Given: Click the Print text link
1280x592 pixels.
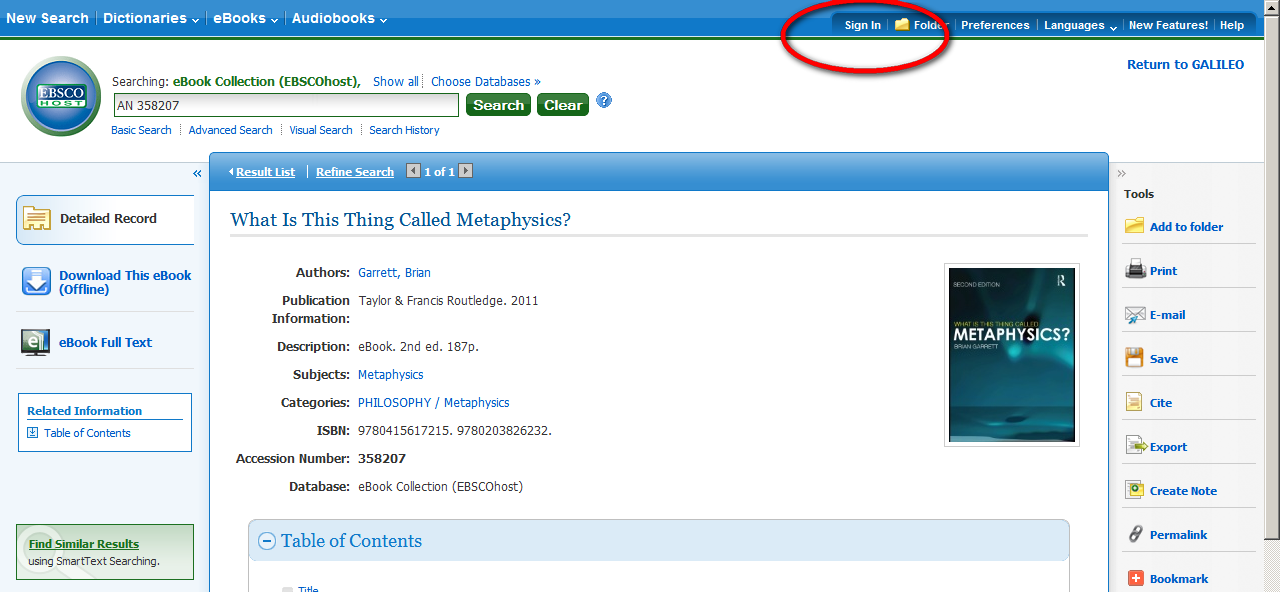Looking at the screenshot, I should pos(1163,271).
